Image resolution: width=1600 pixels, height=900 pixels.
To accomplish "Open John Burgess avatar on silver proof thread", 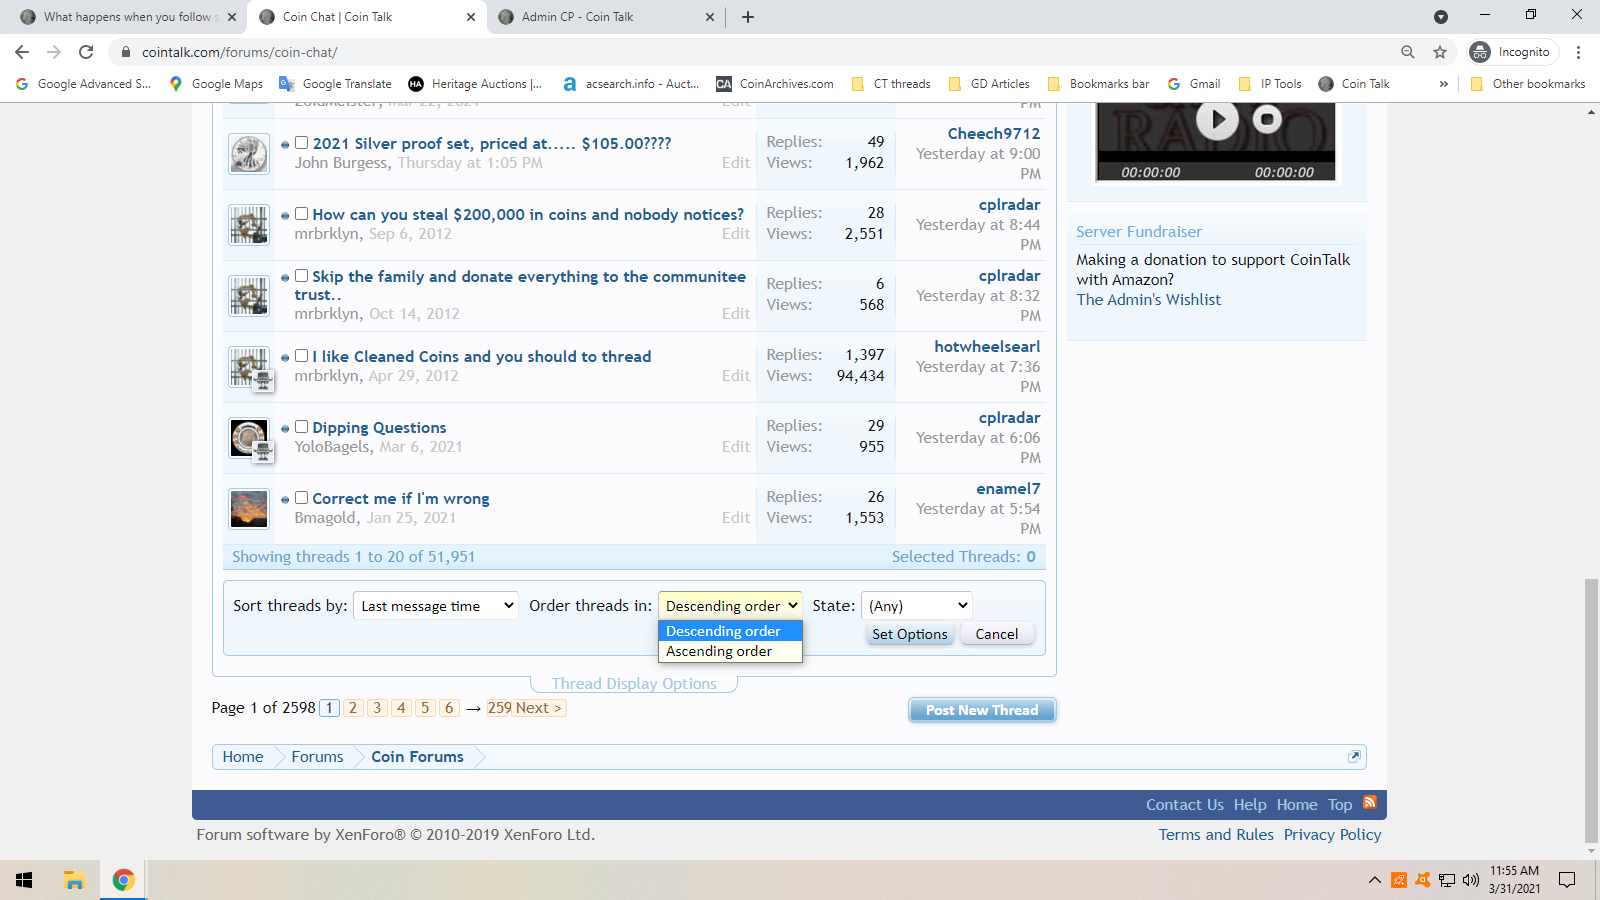I will coord(249,154).
